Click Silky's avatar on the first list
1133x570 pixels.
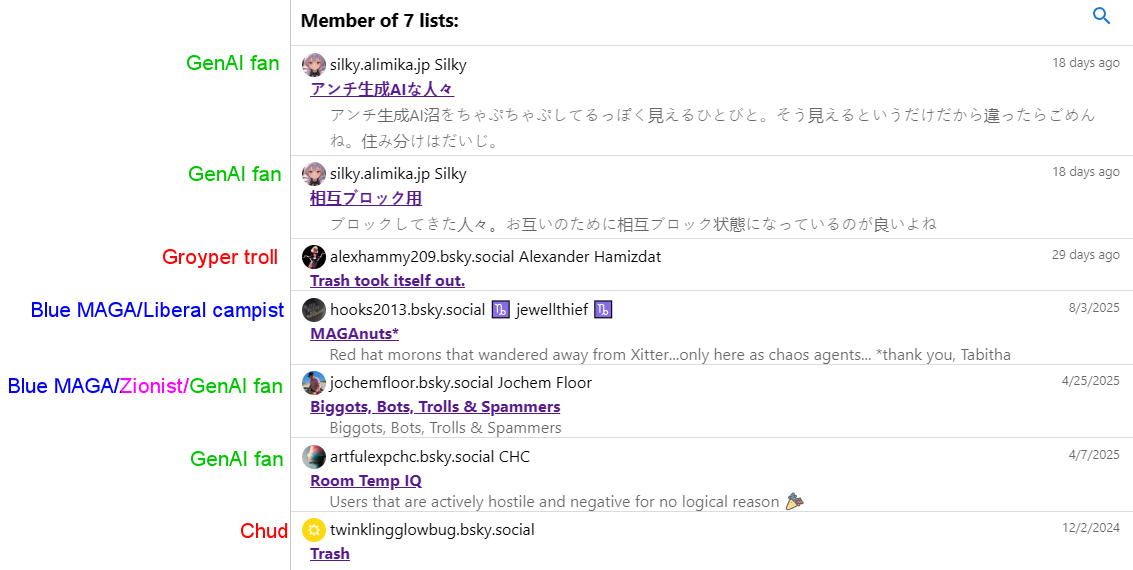point(314,65)
